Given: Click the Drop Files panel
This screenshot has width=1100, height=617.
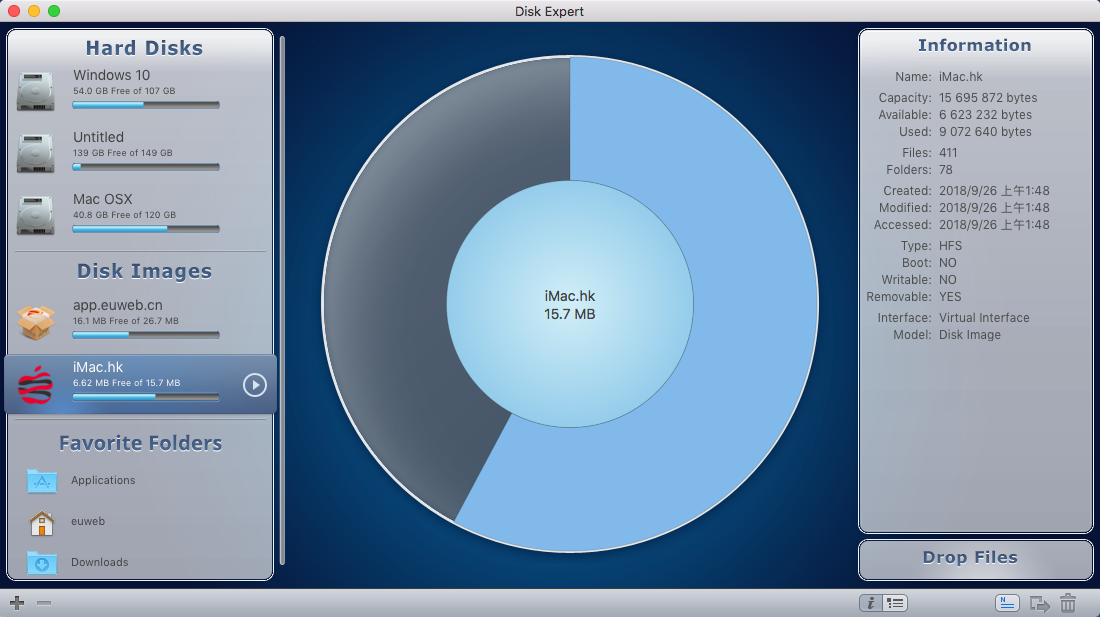Looking at the screenshot, I should pyautogui.click(x=975, y=560).
